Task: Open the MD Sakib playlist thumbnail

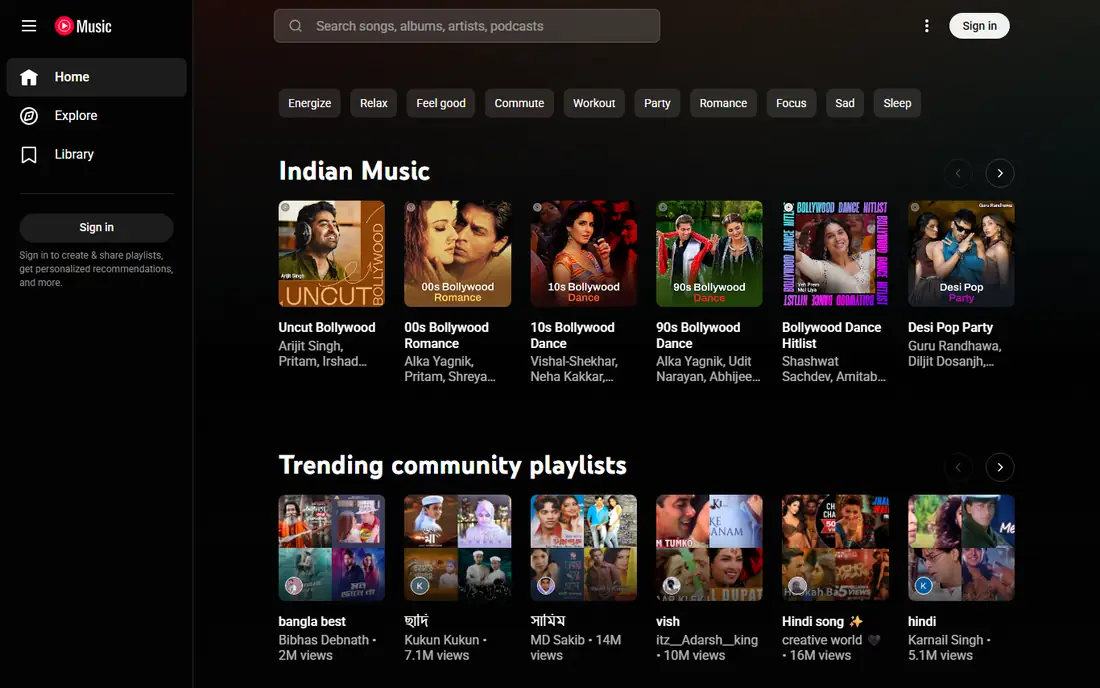Action: [x=583, y=548]
